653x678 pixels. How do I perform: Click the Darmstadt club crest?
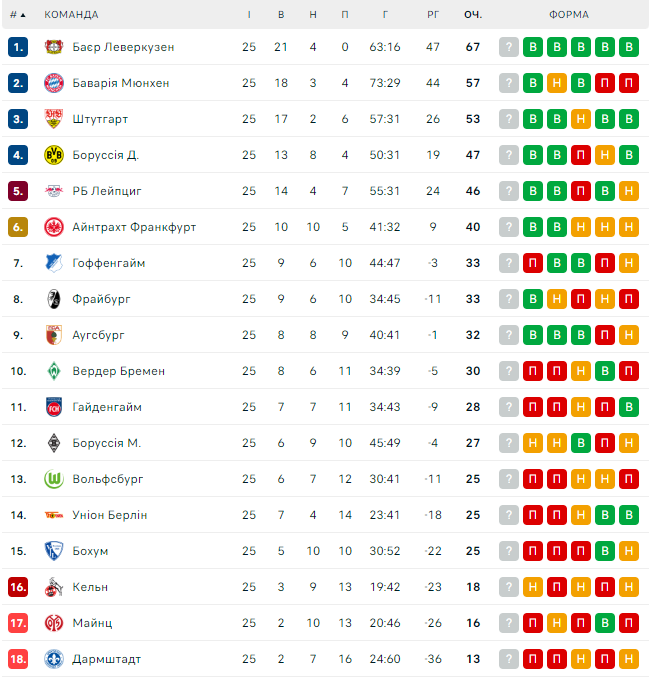click(54, 659)
